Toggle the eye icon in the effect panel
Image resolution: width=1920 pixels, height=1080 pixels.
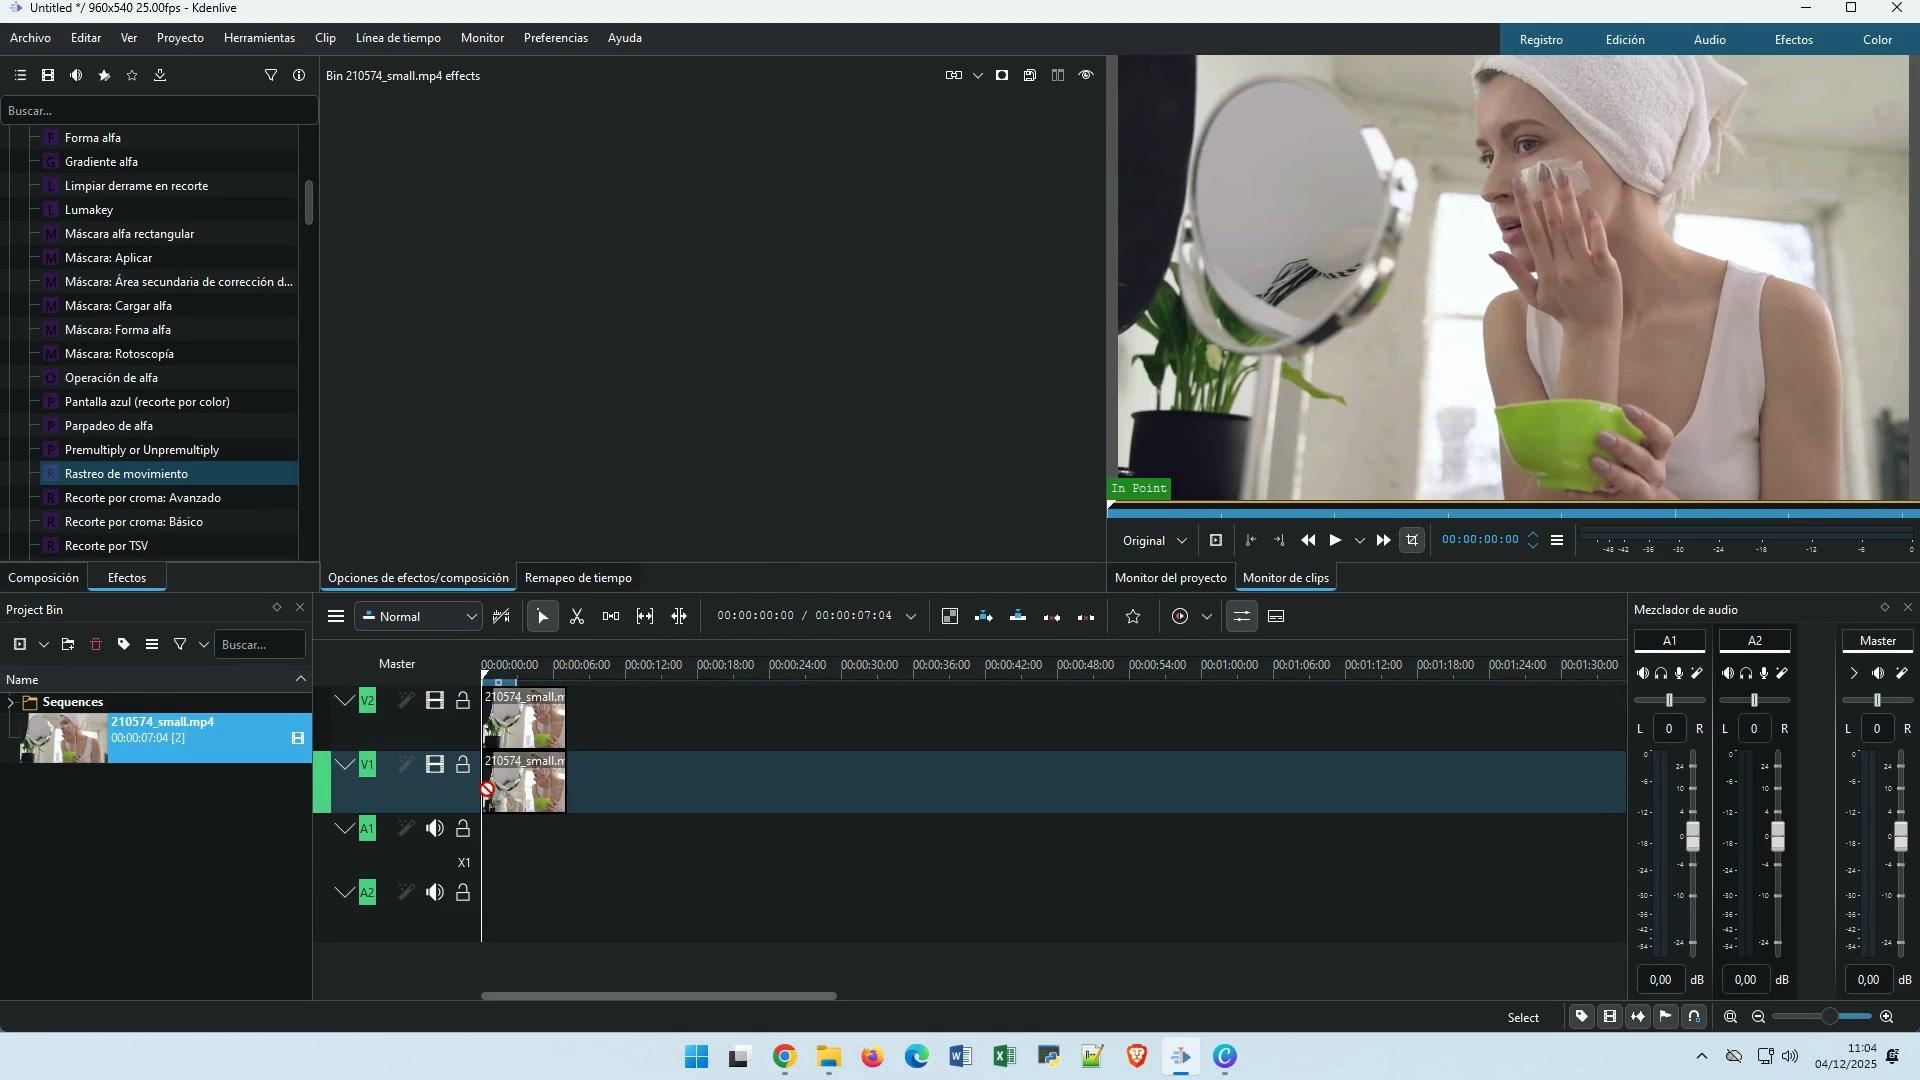(x=1086, y=76)
